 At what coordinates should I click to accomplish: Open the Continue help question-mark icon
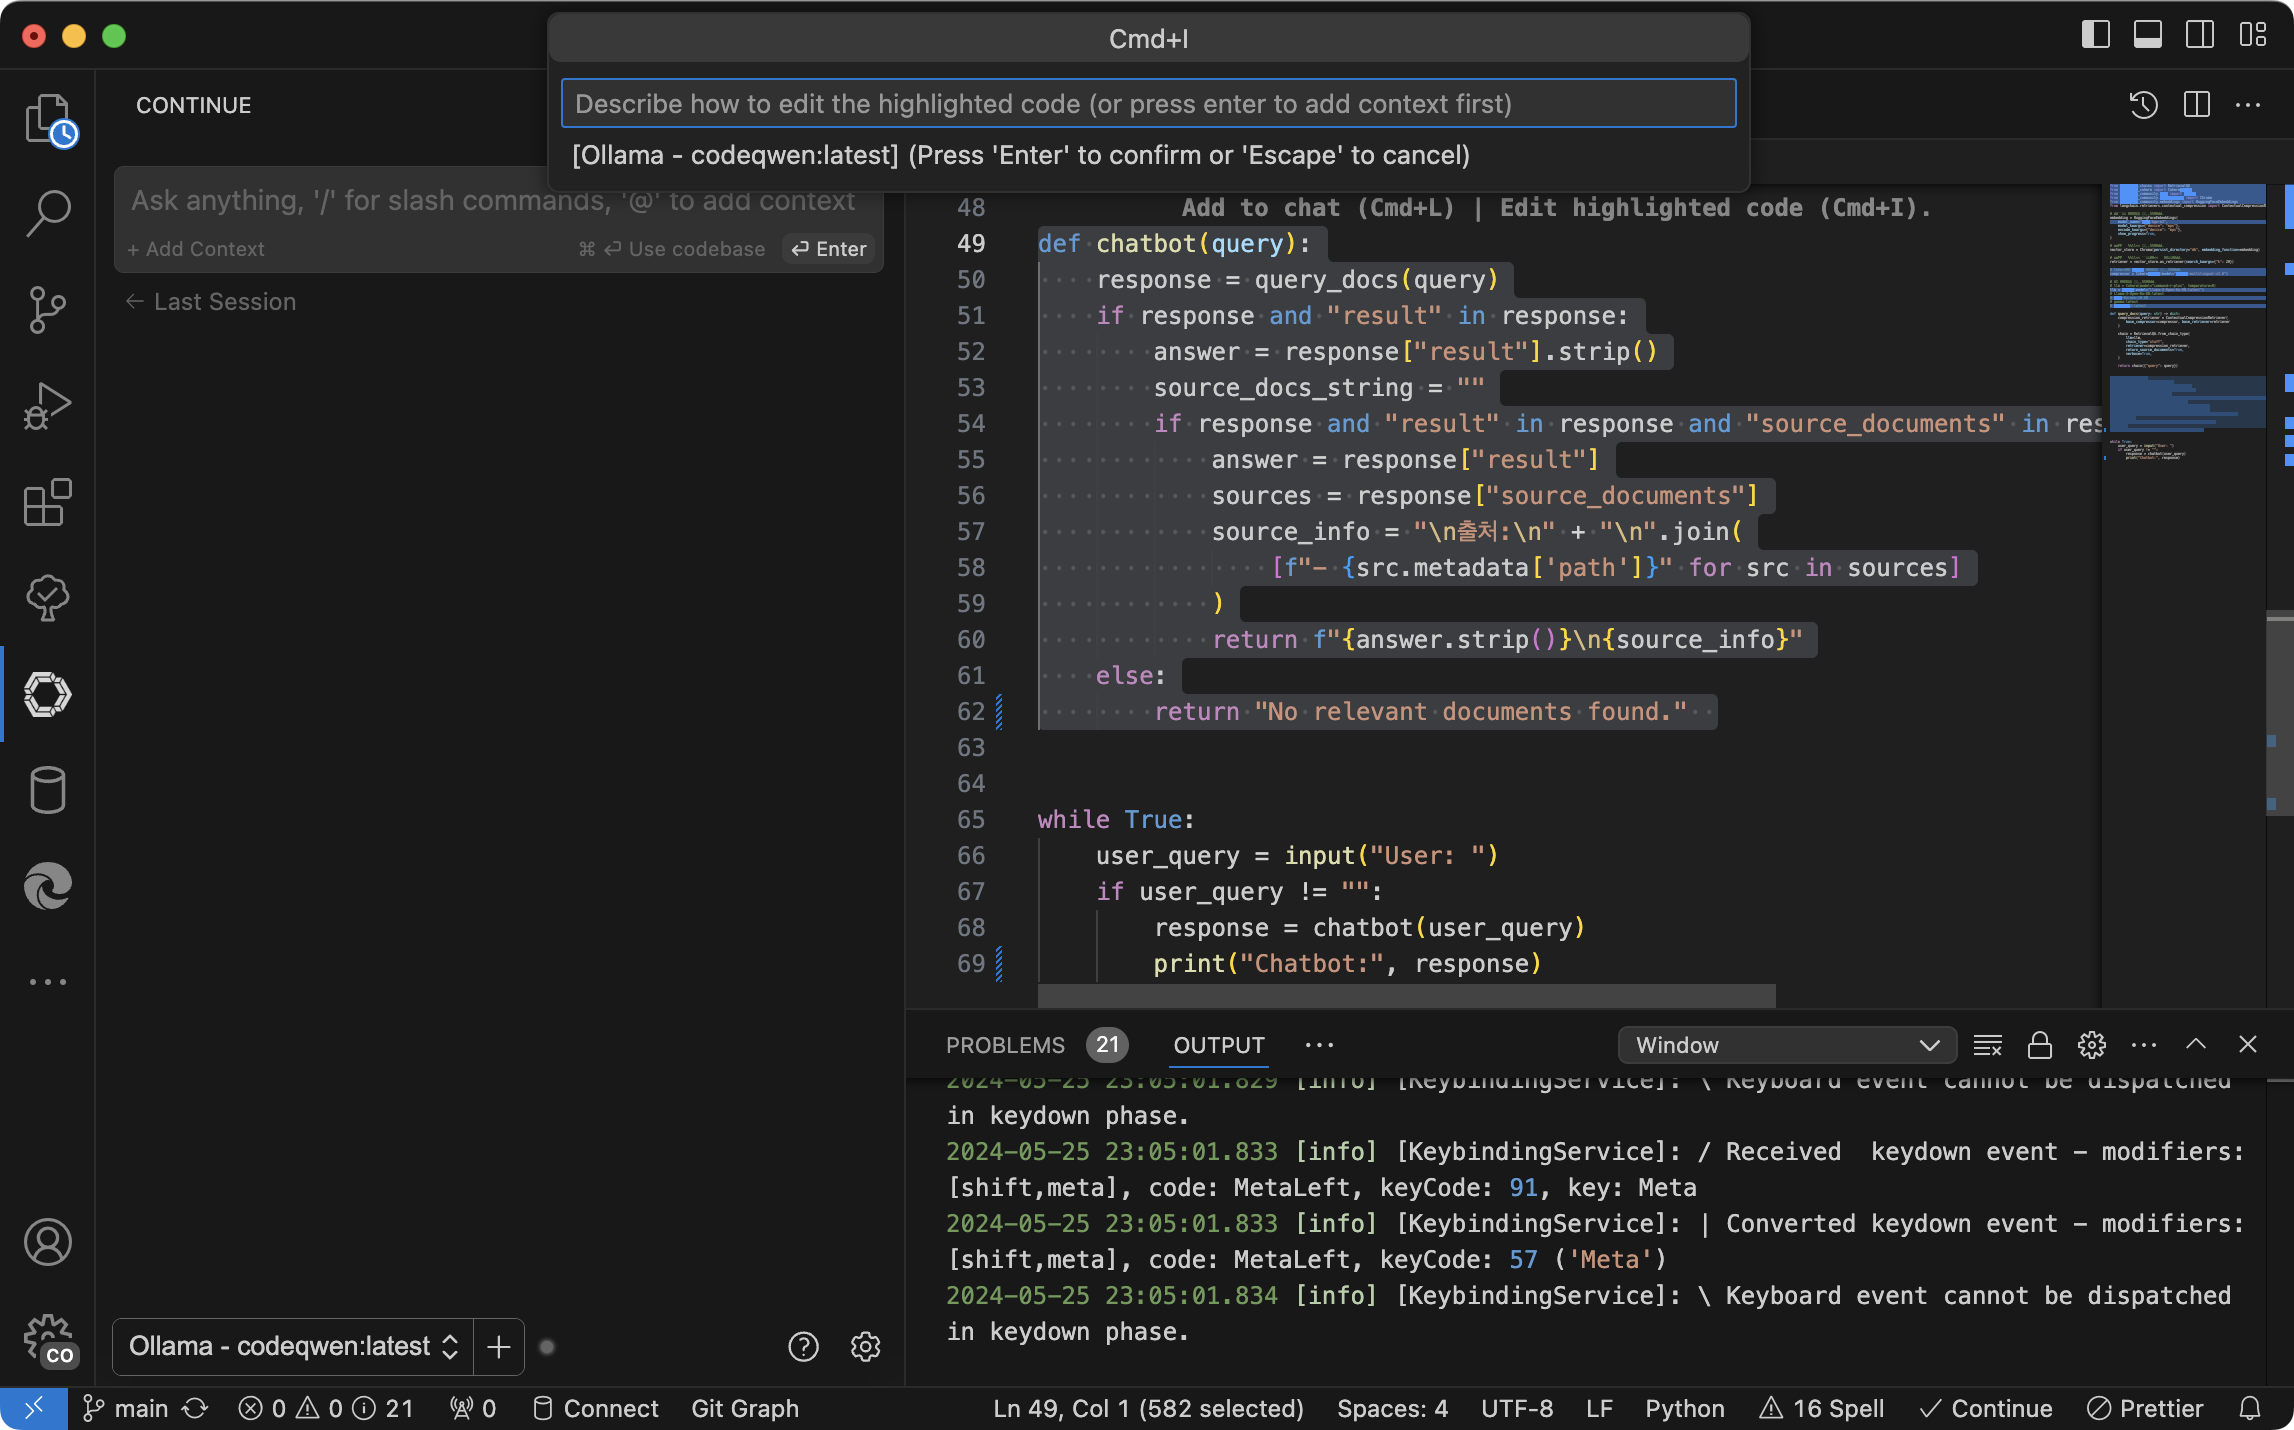(x=803, y=1347)
